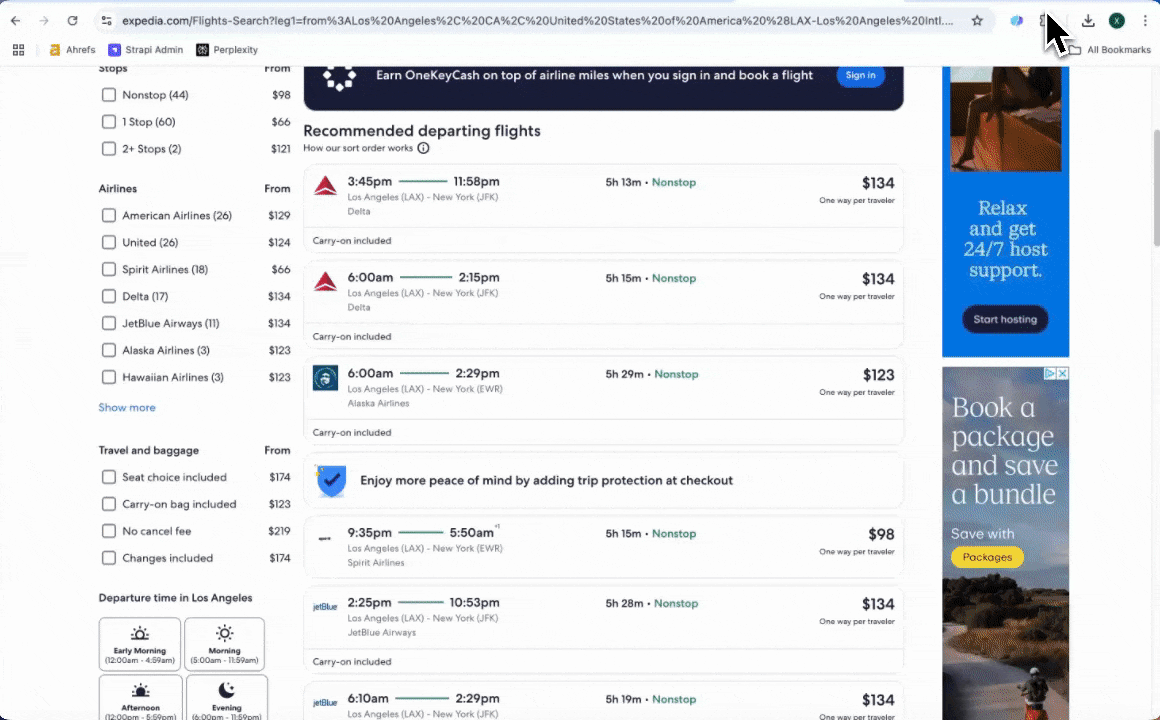The image size is (1160, 720).
Task: Check the Nonstop (44) stops filter
Action: [x=109, y=95]
